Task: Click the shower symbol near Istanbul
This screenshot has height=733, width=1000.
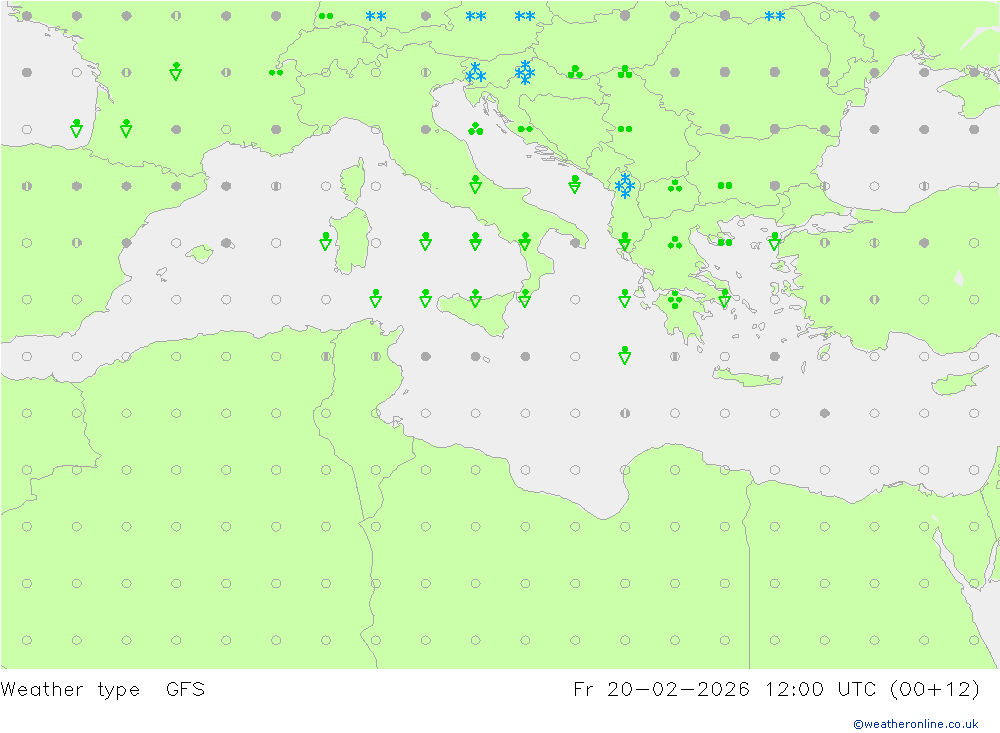Action: pyautogui.click(x=775, y=241)
